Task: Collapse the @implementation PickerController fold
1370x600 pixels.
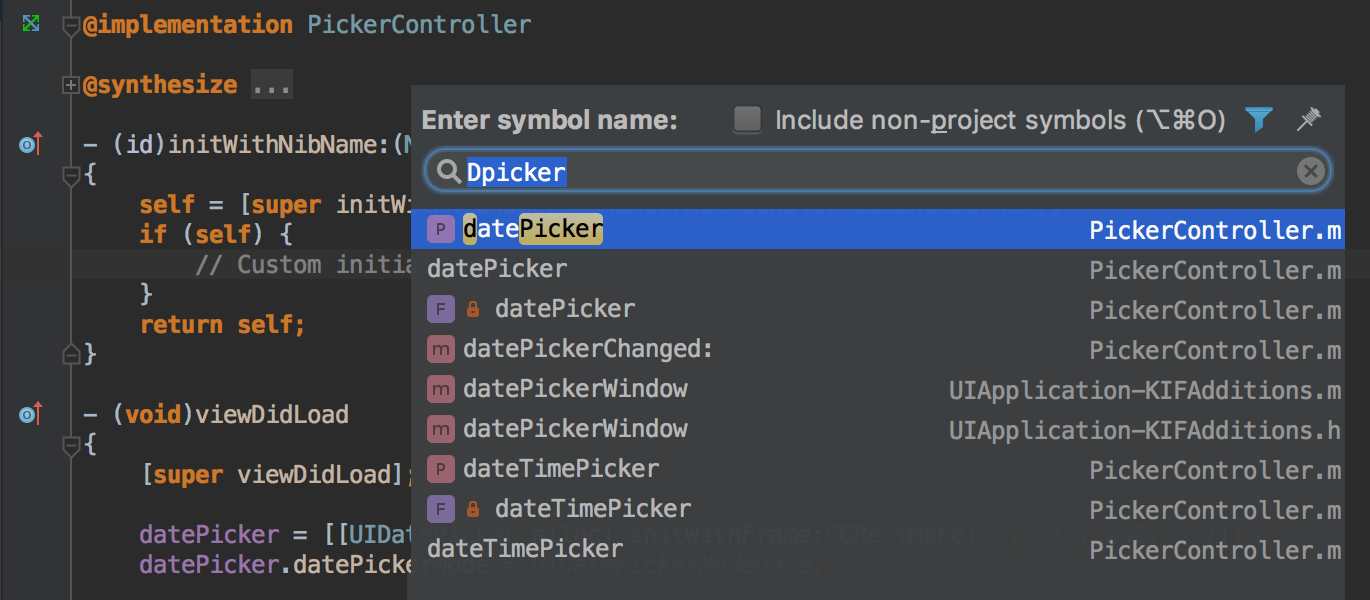Action: point(71,27)
